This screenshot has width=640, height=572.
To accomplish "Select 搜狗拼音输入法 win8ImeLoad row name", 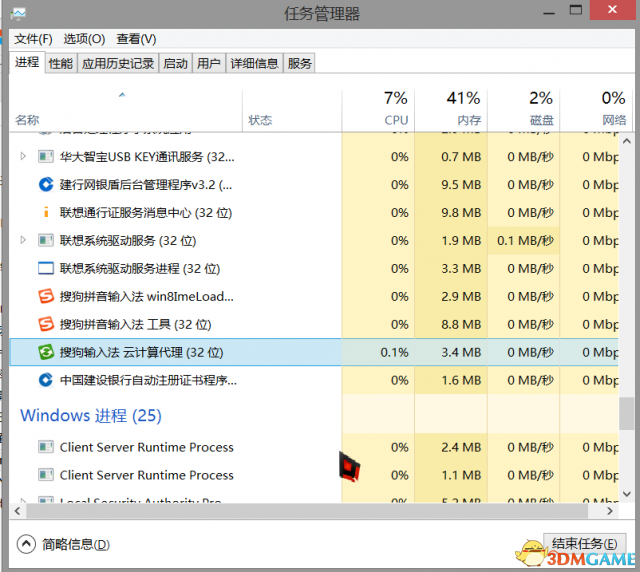I will pos(147,296).
